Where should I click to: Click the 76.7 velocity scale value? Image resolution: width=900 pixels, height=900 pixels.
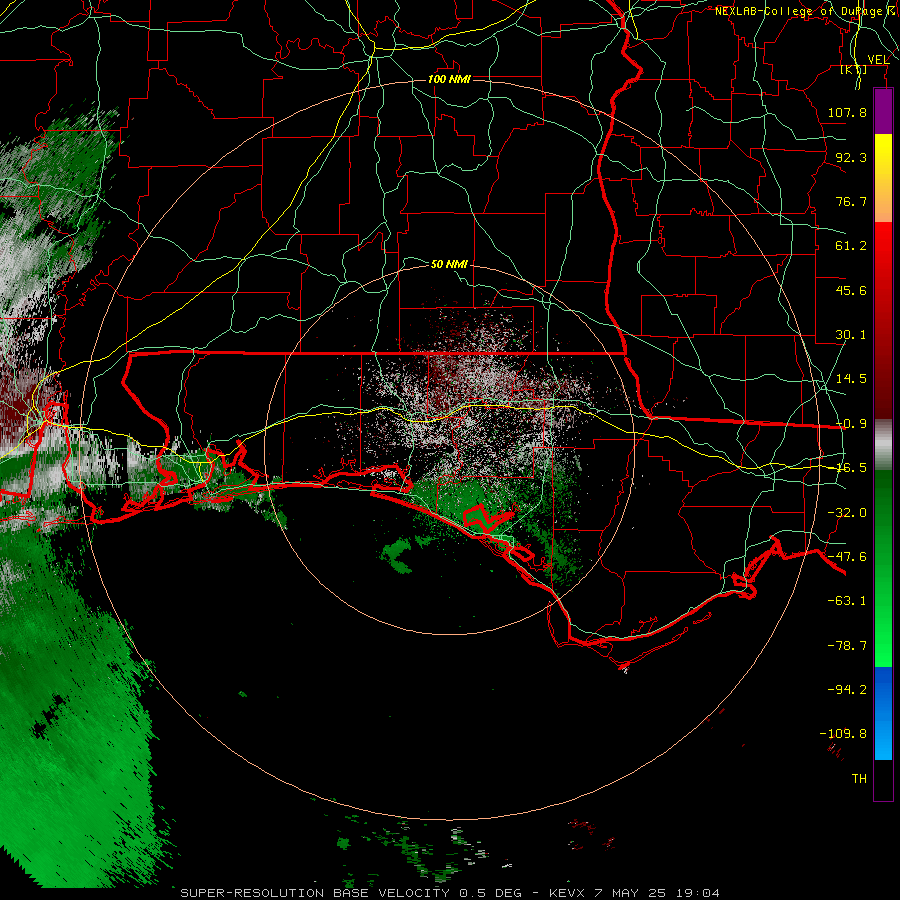(x=851, y=201)
